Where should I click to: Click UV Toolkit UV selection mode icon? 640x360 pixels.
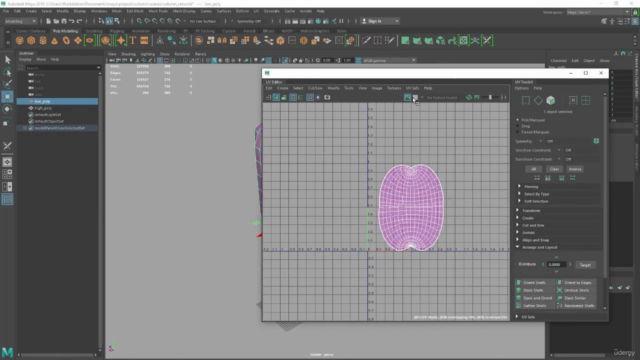[x=526, y=100]
